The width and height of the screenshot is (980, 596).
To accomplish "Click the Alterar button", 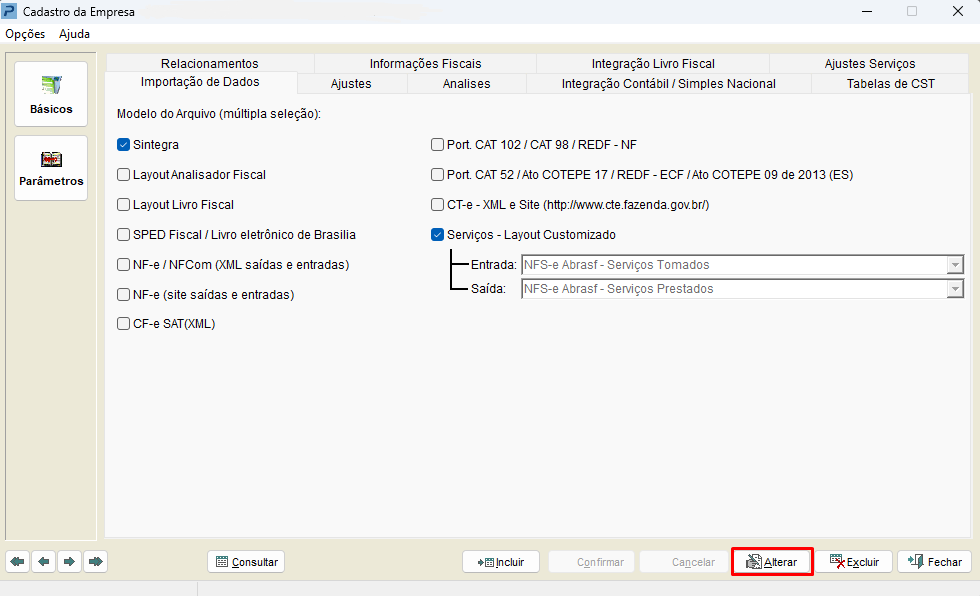I will click(x=772, y=562).
